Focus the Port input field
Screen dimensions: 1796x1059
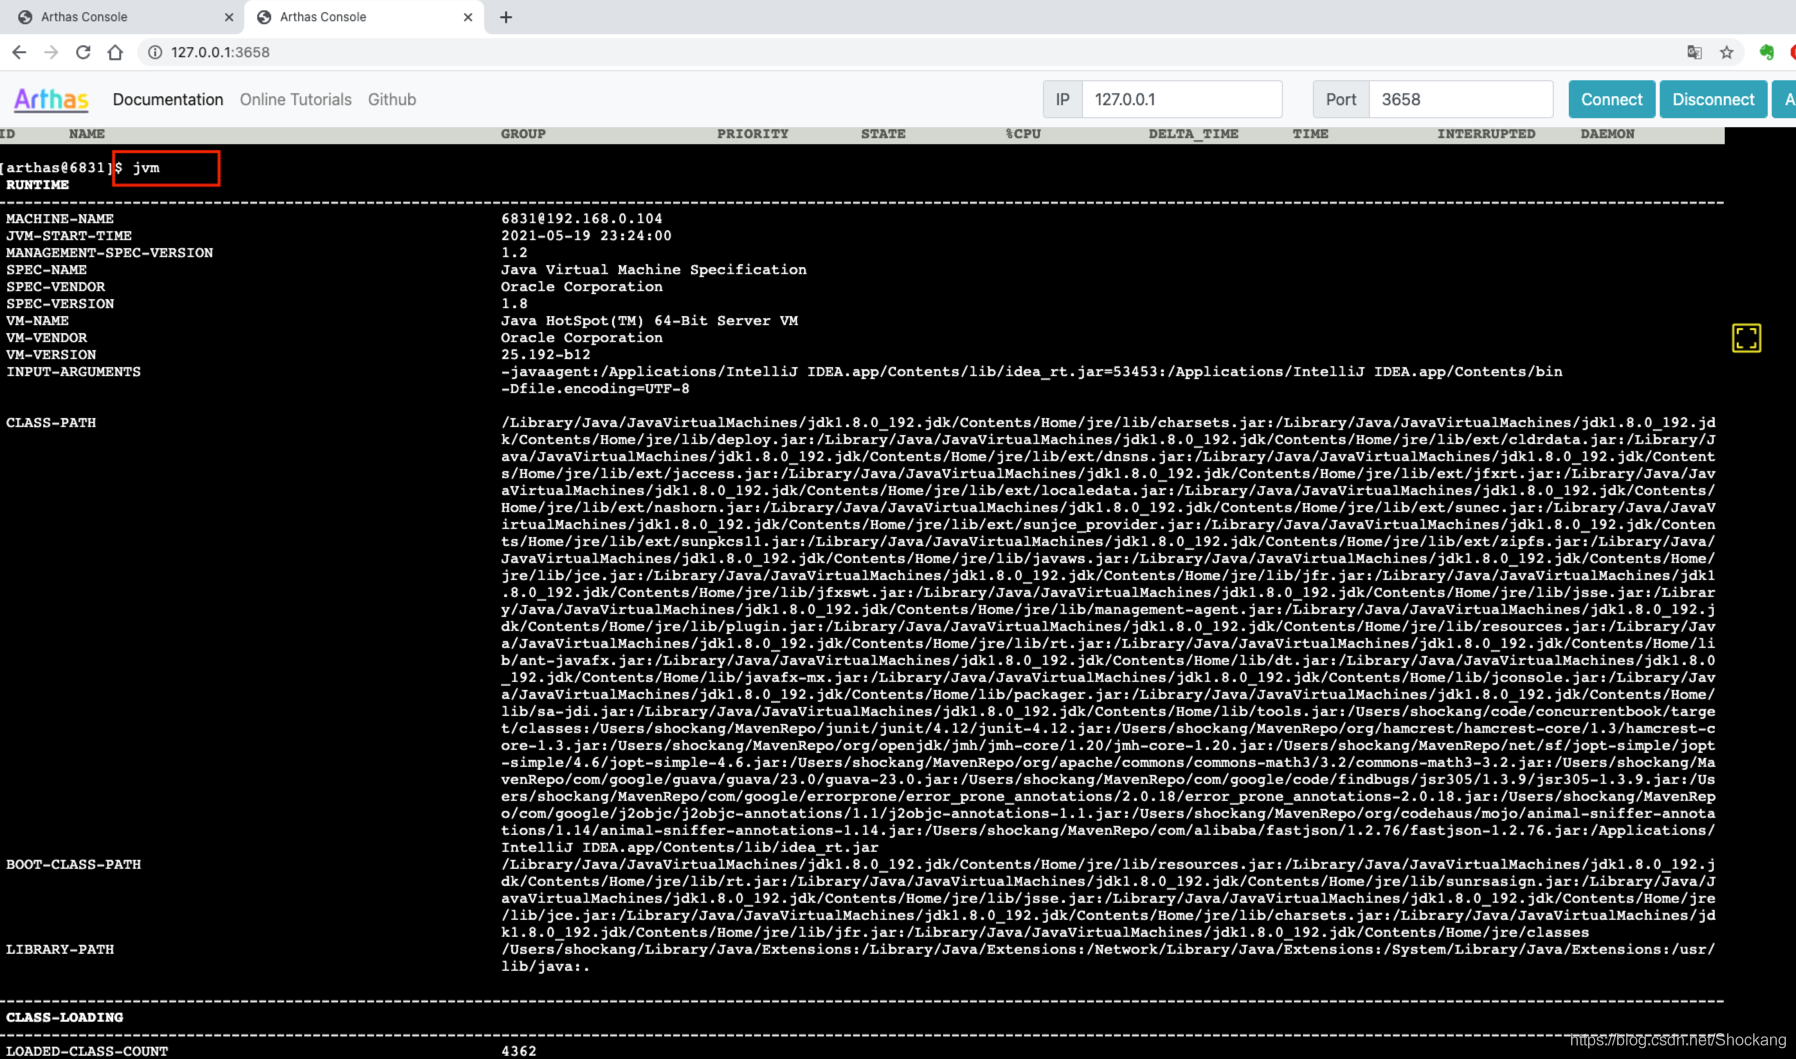pyautogui.click(x=1460, y=99)
